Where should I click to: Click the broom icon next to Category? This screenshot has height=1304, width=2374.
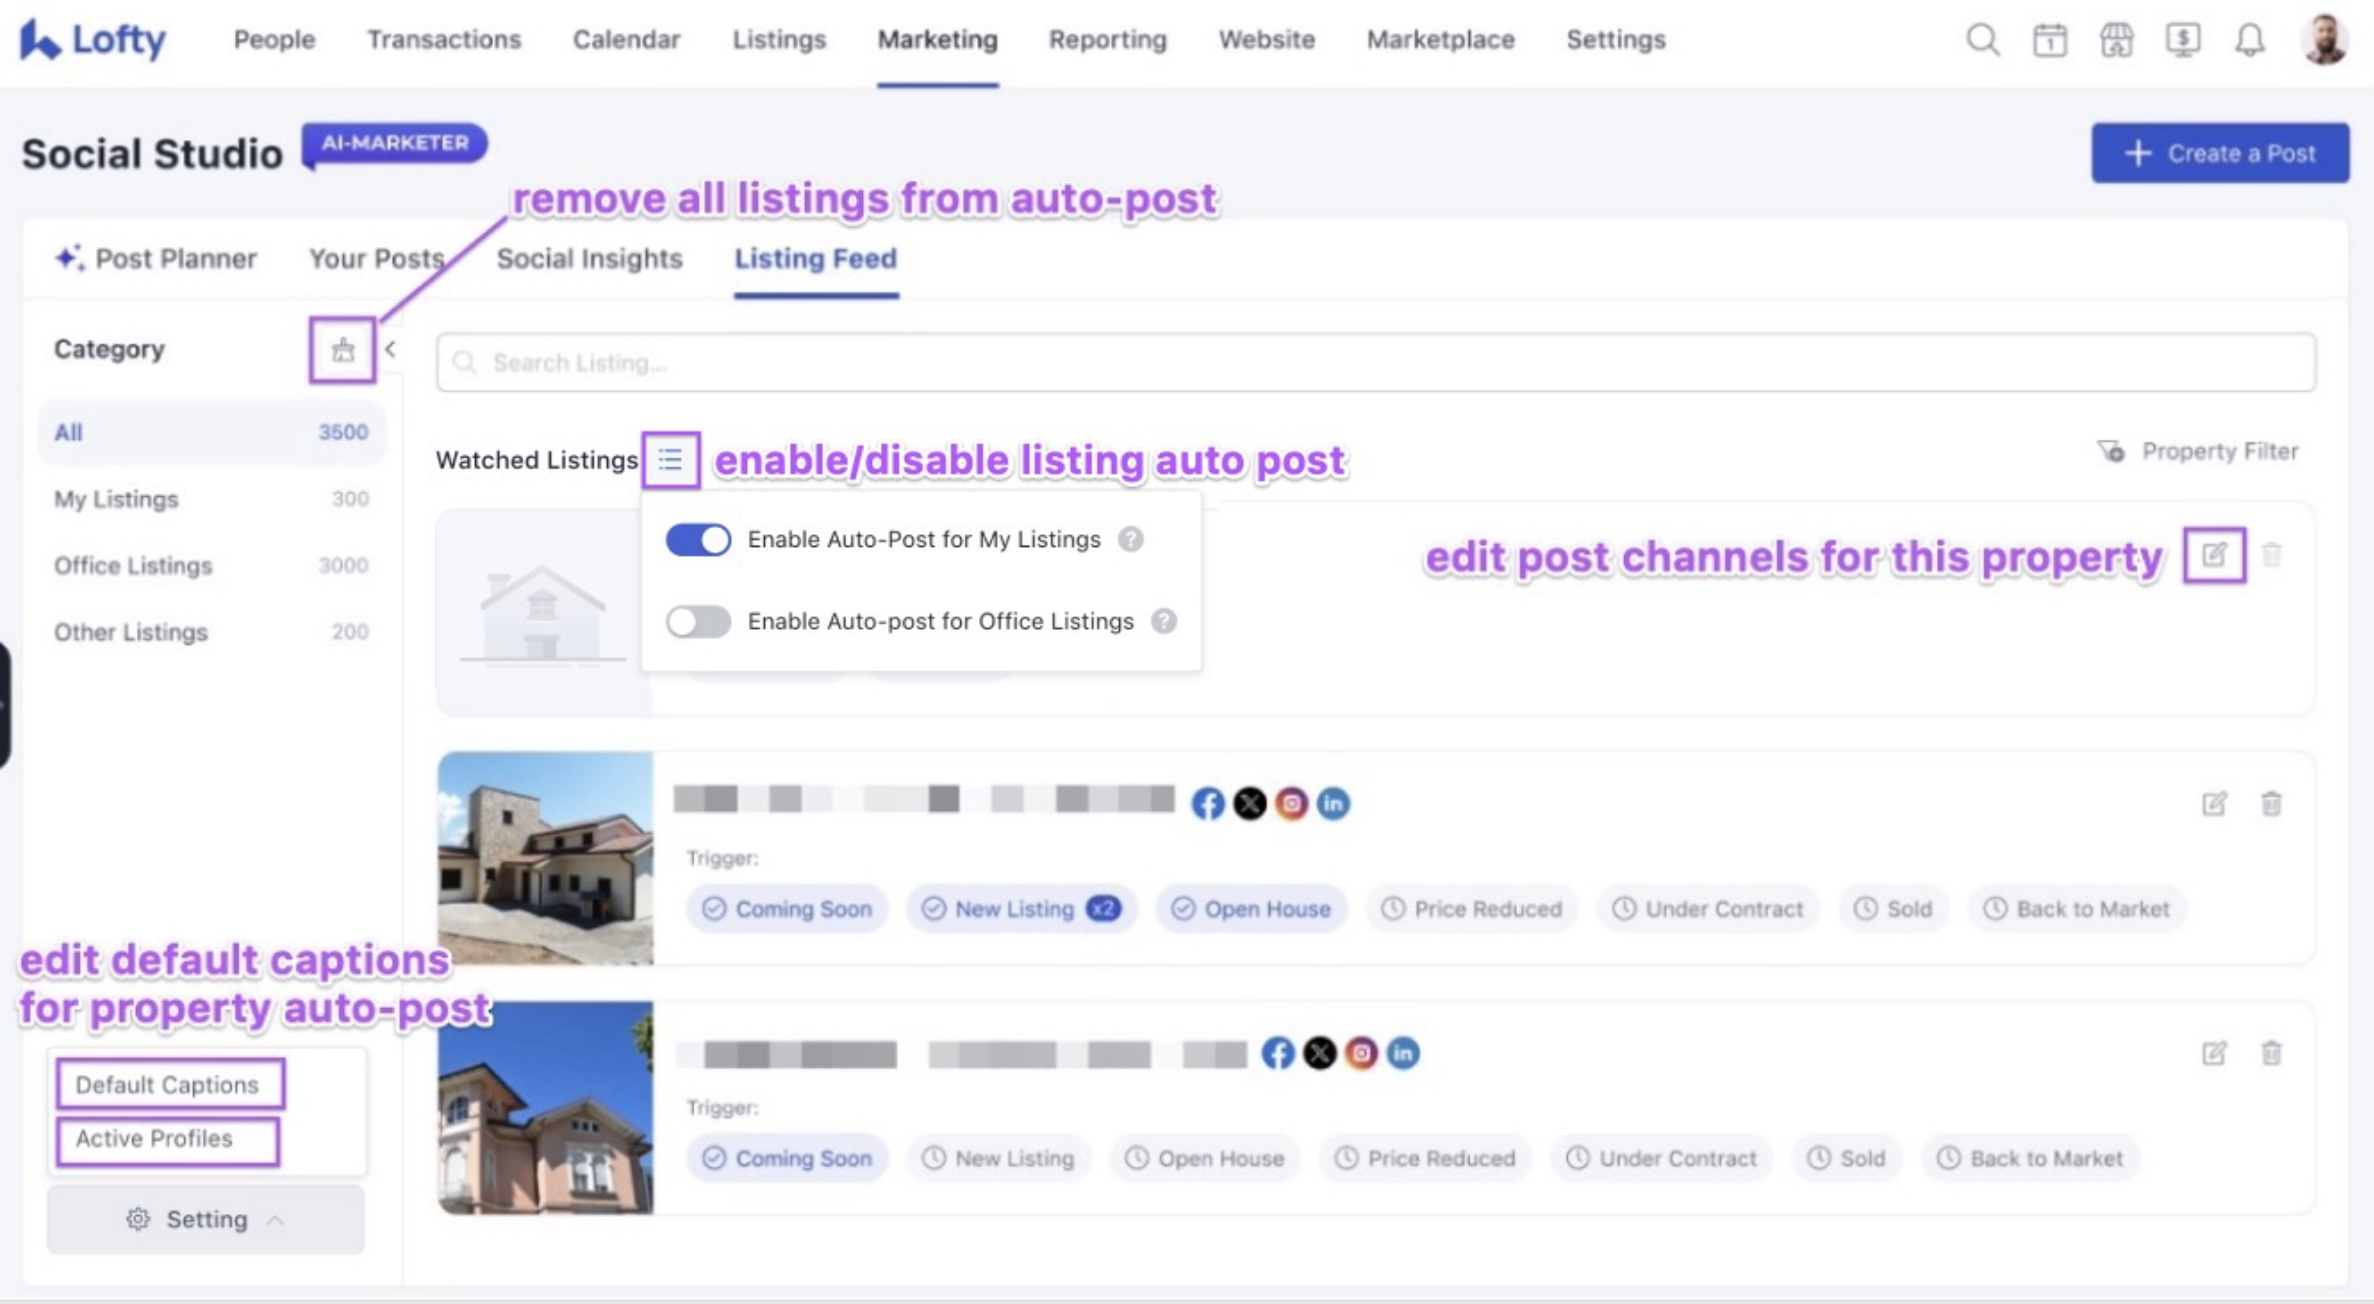pyautogui.click(x=342, y=350)
